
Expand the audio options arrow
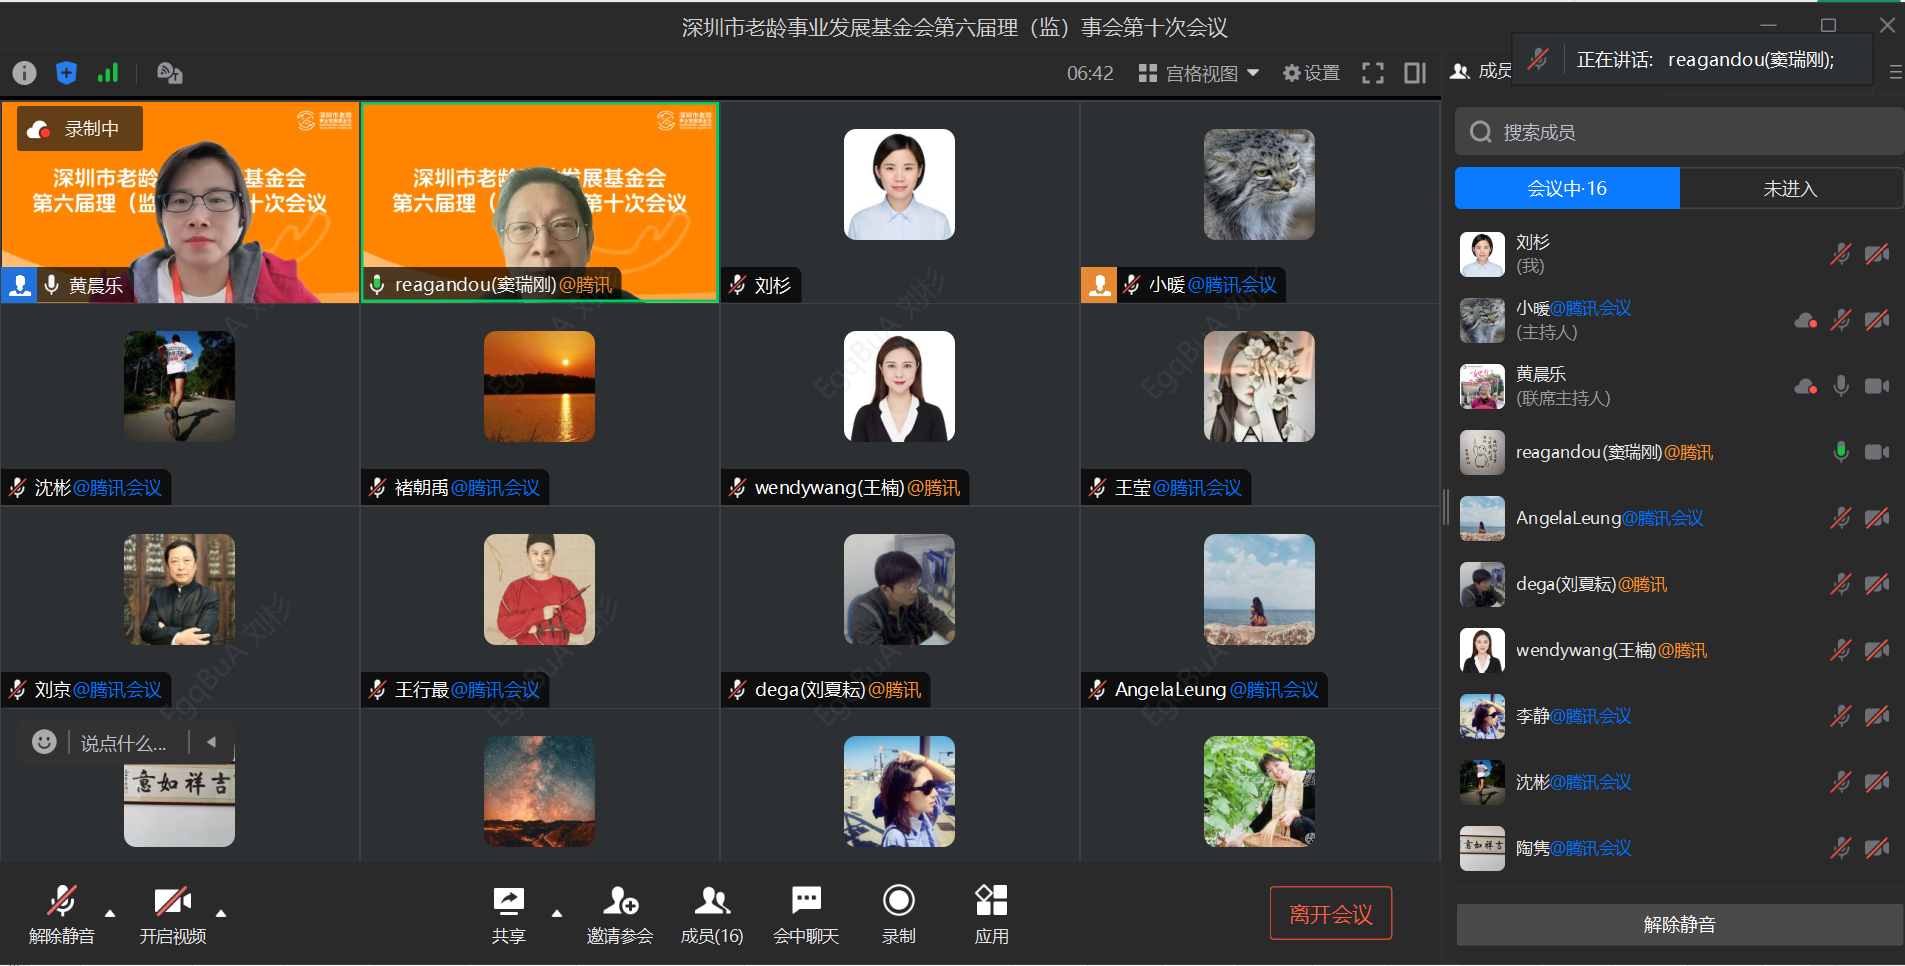[110, 913]
